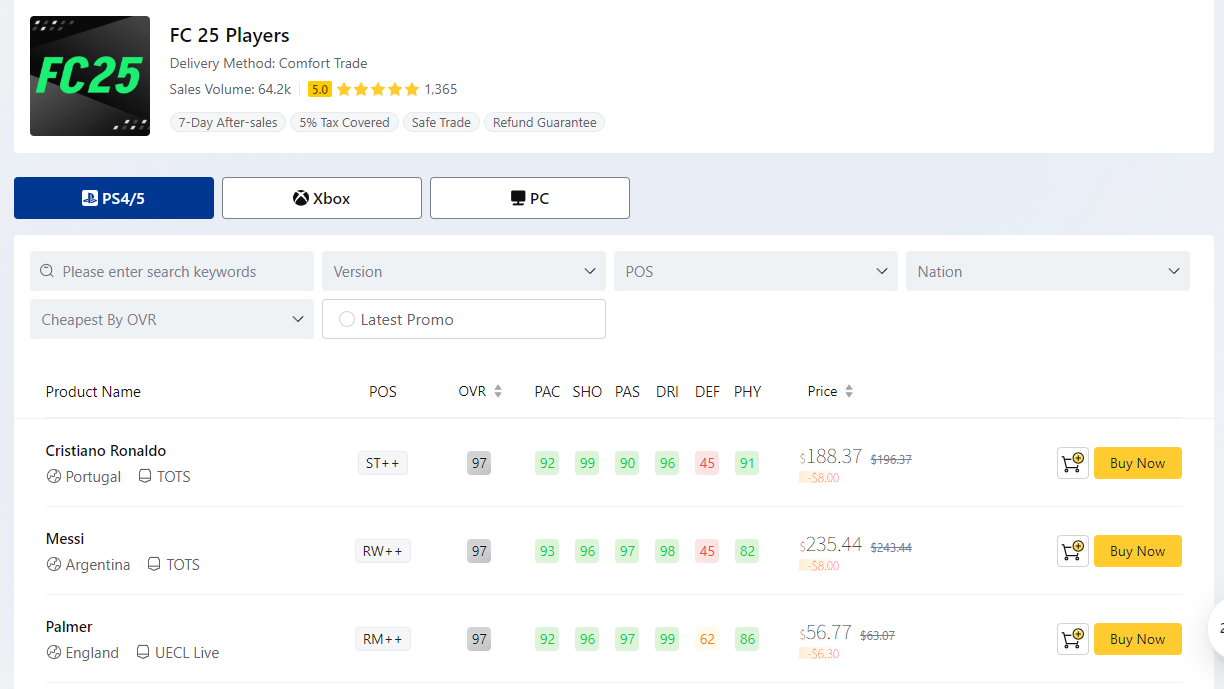Click Palmer's strikethrough price $63.07
Image resolution: width=1224 pixels, height=689 pixels.
pos(877,635)
